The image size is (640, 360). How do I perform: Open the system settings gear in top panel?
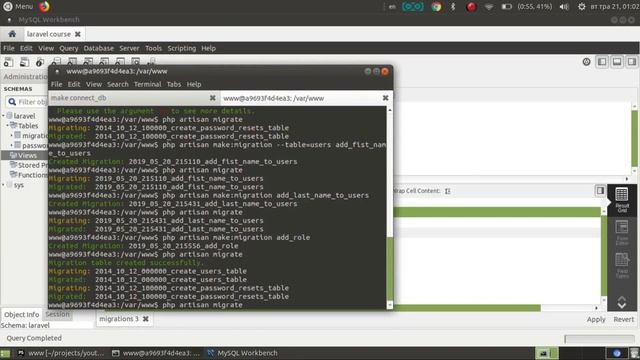pyautogui.click(x=581, y=7)
